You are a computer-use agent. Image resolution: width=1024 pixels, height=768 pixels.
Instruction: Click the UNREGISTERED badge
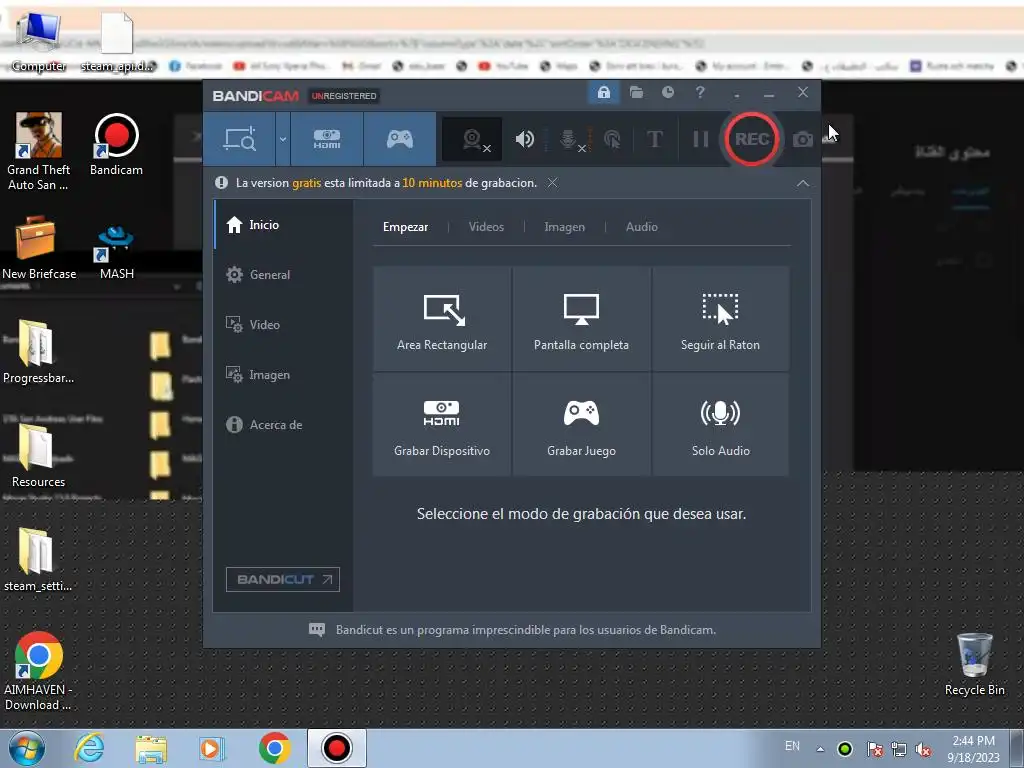pyautogui.click(x=344, y=96)
